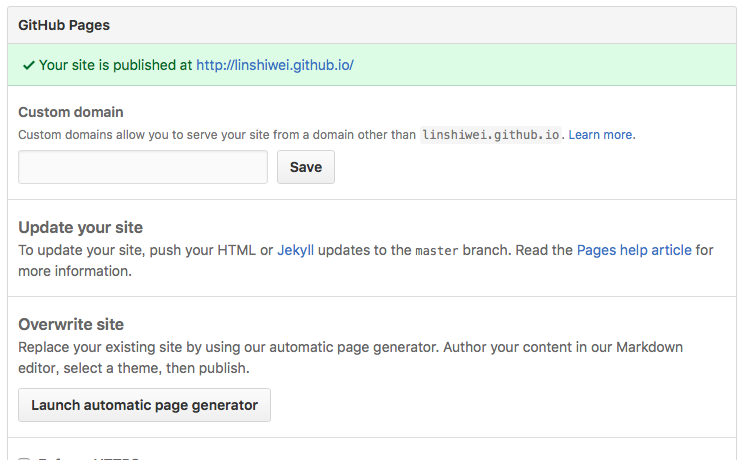749x460 pixels.
Task: Select the Custom domain heading
Action: pos(71,112)
